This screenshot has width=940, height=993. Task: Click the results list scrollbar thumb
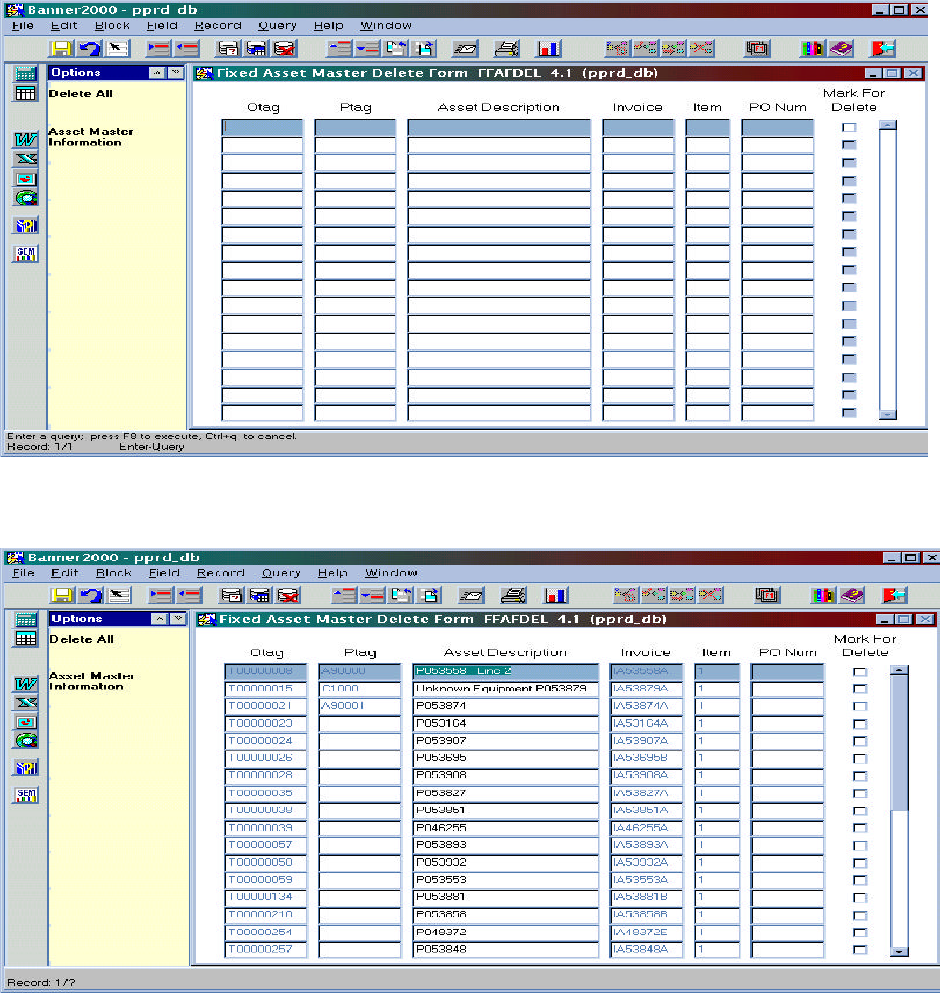899,742
